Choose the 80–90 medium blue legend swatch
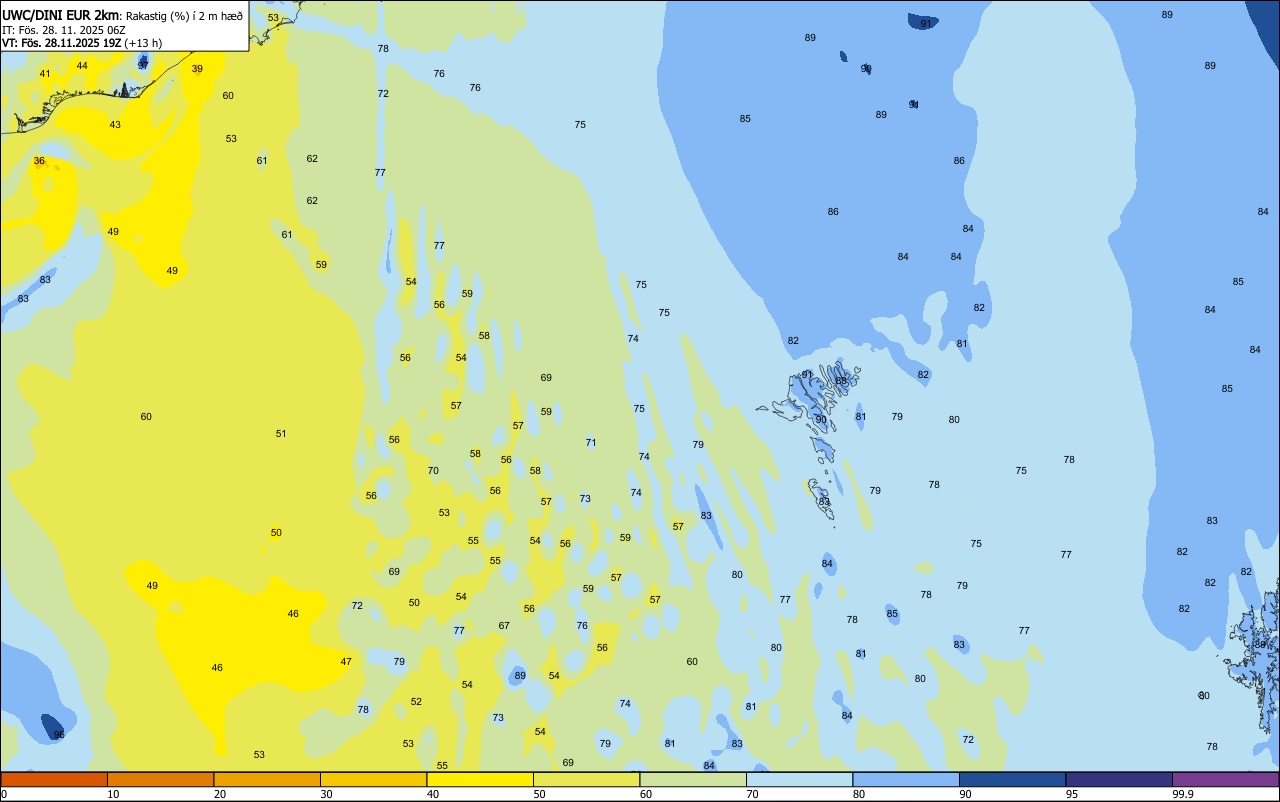The height and width of the screenshot is (802, 1280). point(906,779)
